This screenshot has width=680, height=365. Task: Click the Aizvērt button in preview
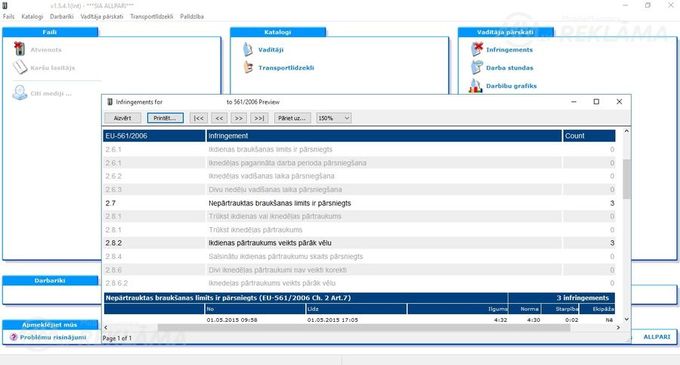point(123,118)
